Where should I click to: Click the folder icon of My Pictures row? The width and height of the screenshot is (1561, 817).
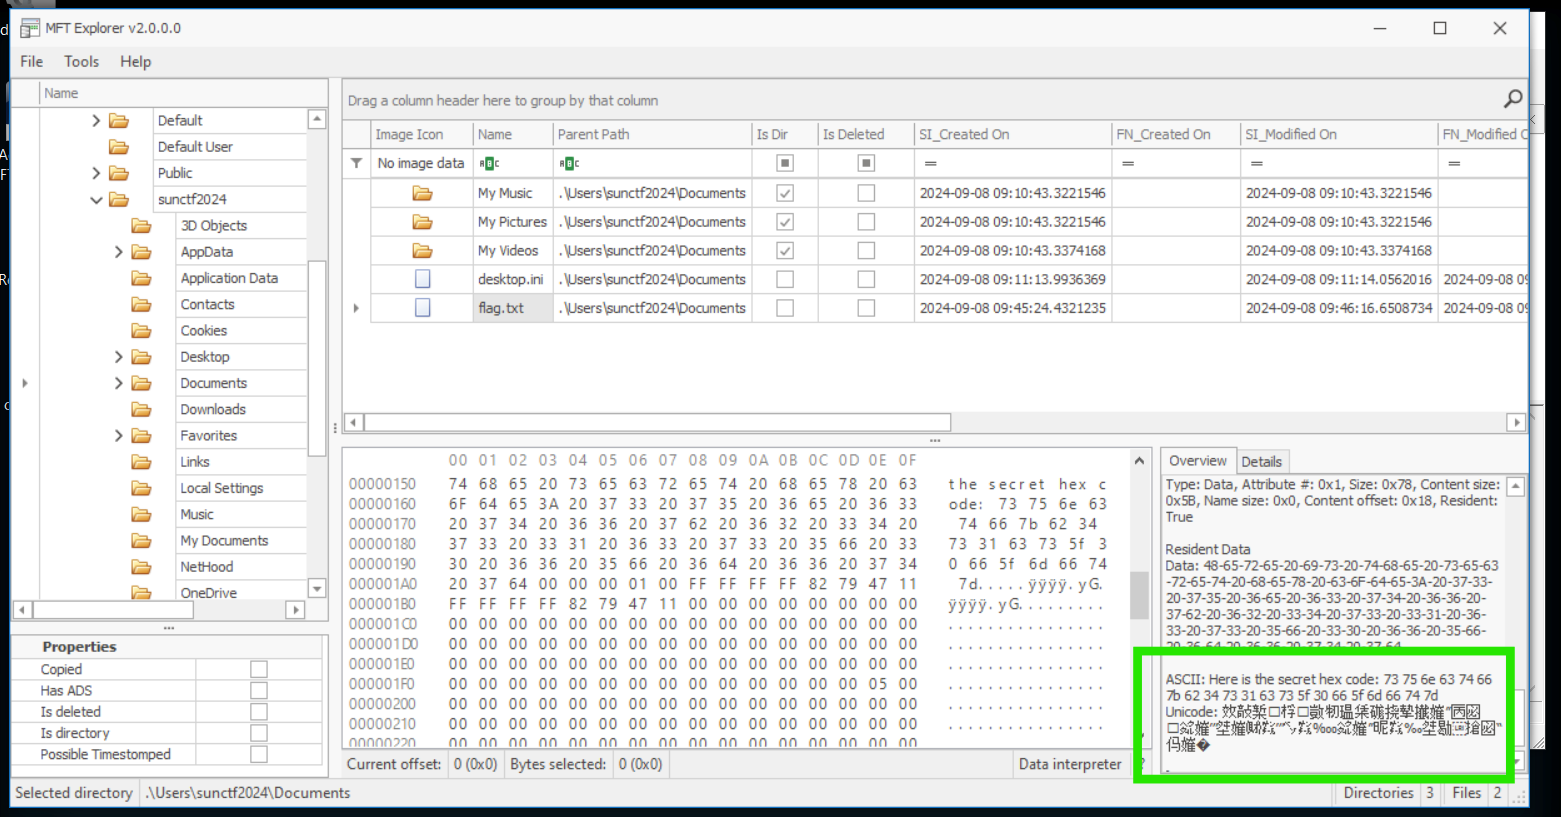[x=422, y=222]
